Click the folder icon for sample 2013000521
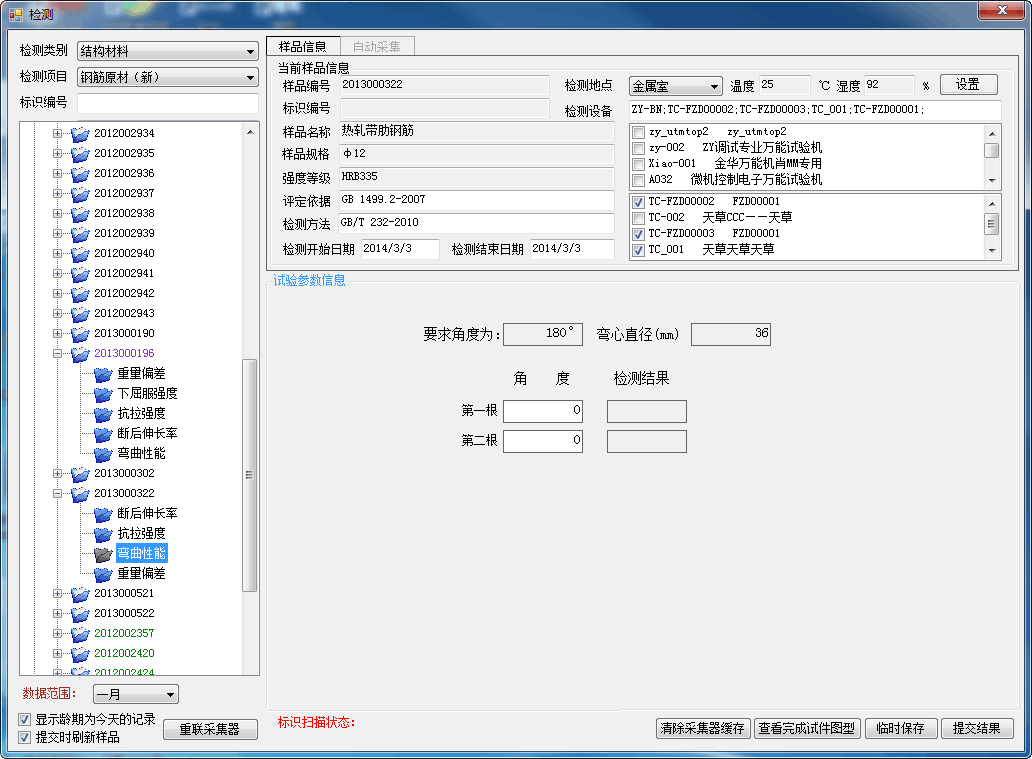Image resolution: width=1032 pixels, height=759 pixels. [79, 593]
